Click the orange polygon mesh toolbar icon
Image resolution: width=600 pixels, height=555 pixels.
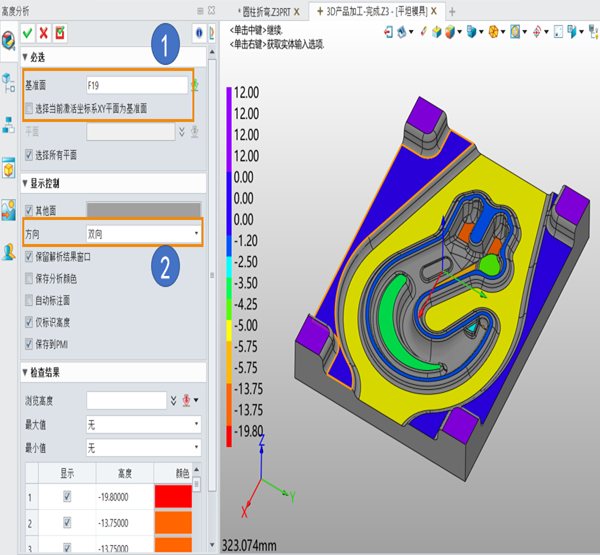pyautogui.click(x=493, y=32)
